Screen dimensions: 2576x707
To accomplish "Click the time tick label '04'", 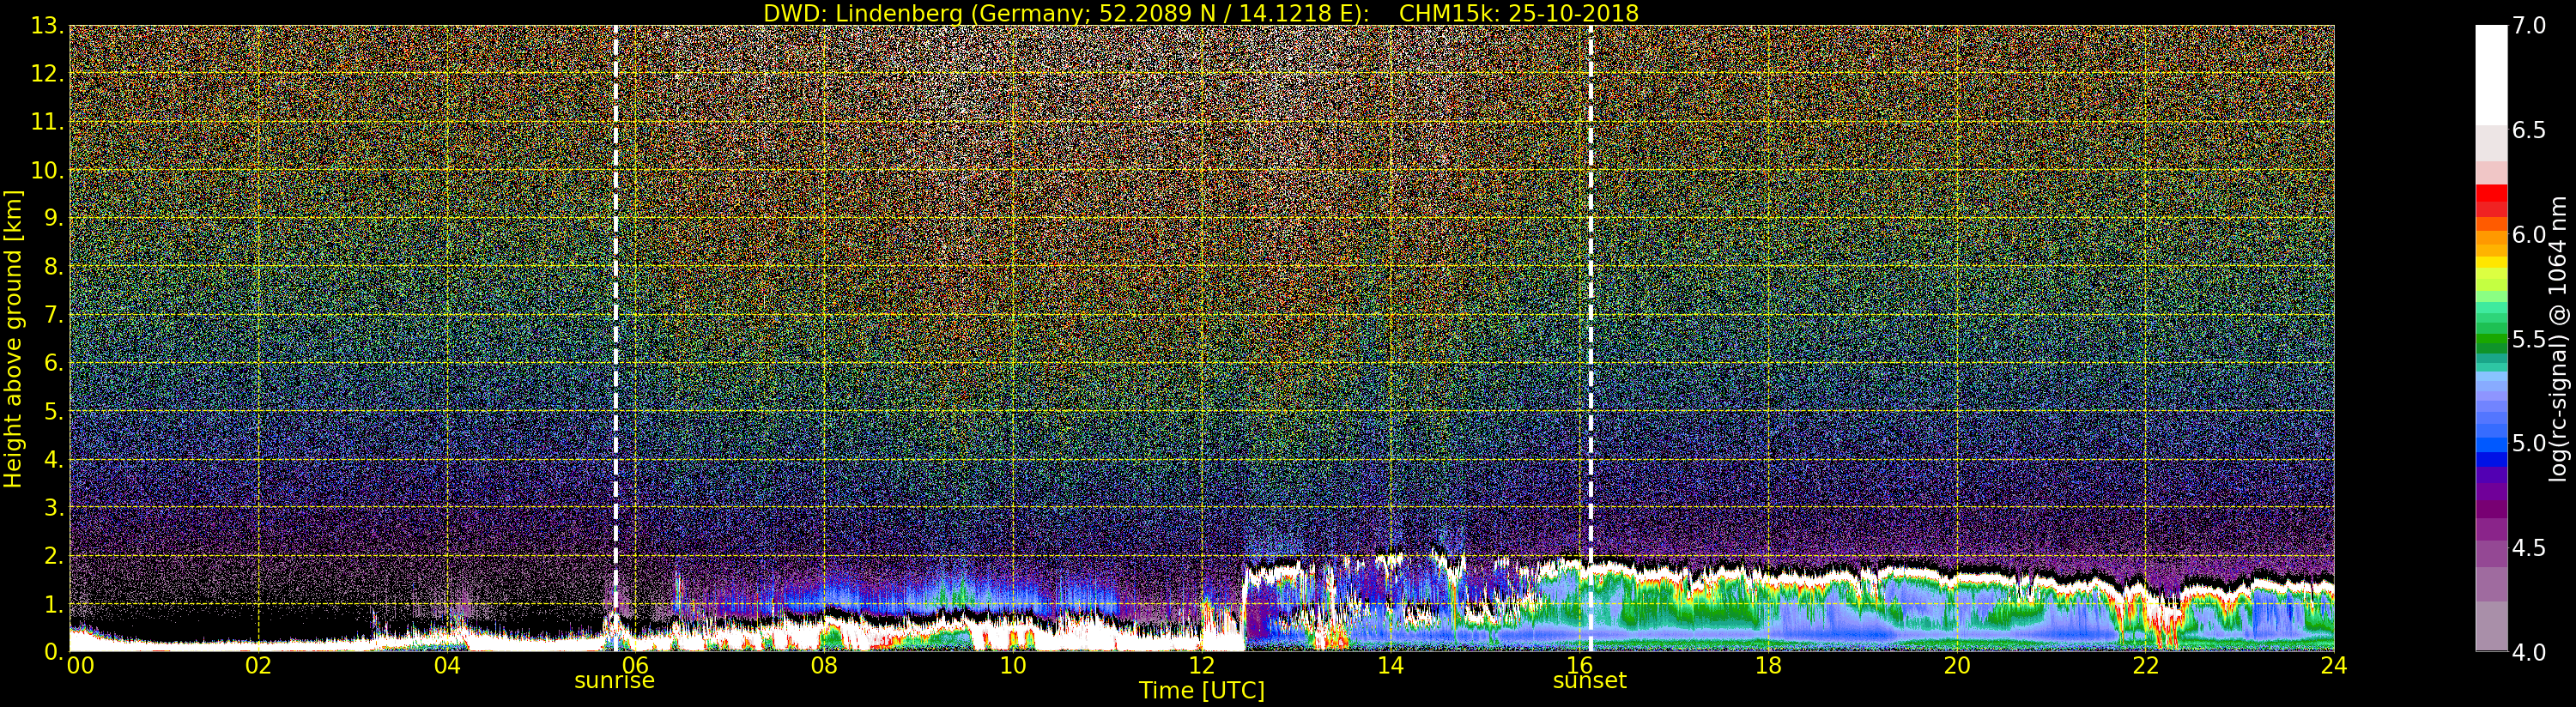I will (447, 665).
